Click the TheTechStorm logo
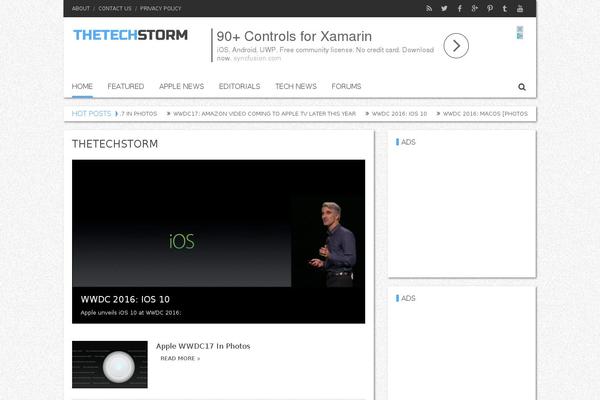600x400 pixels. coord(130,35)
